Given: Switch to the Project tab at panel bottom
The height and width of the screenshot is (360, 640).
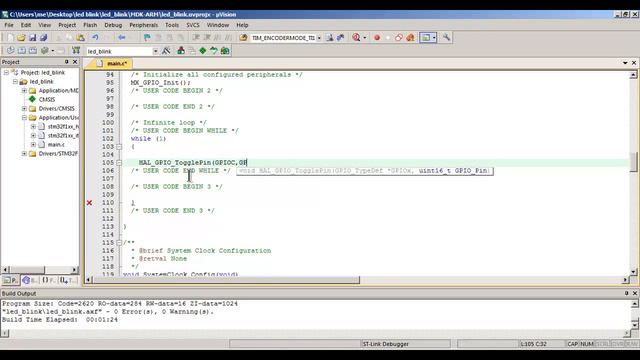Looking at the screenshot, I should (x=10, y=280).
